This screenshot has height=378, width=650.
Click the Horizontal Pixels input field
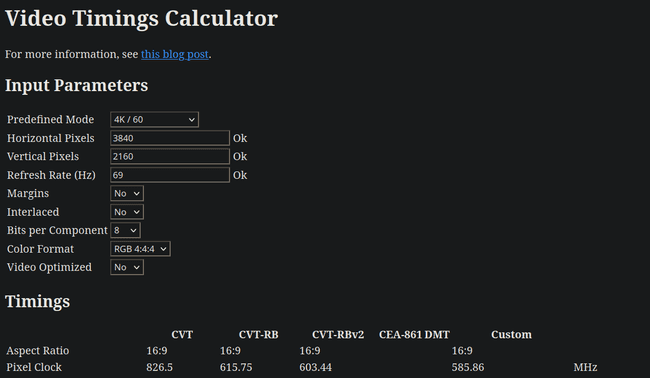(170, 138)
